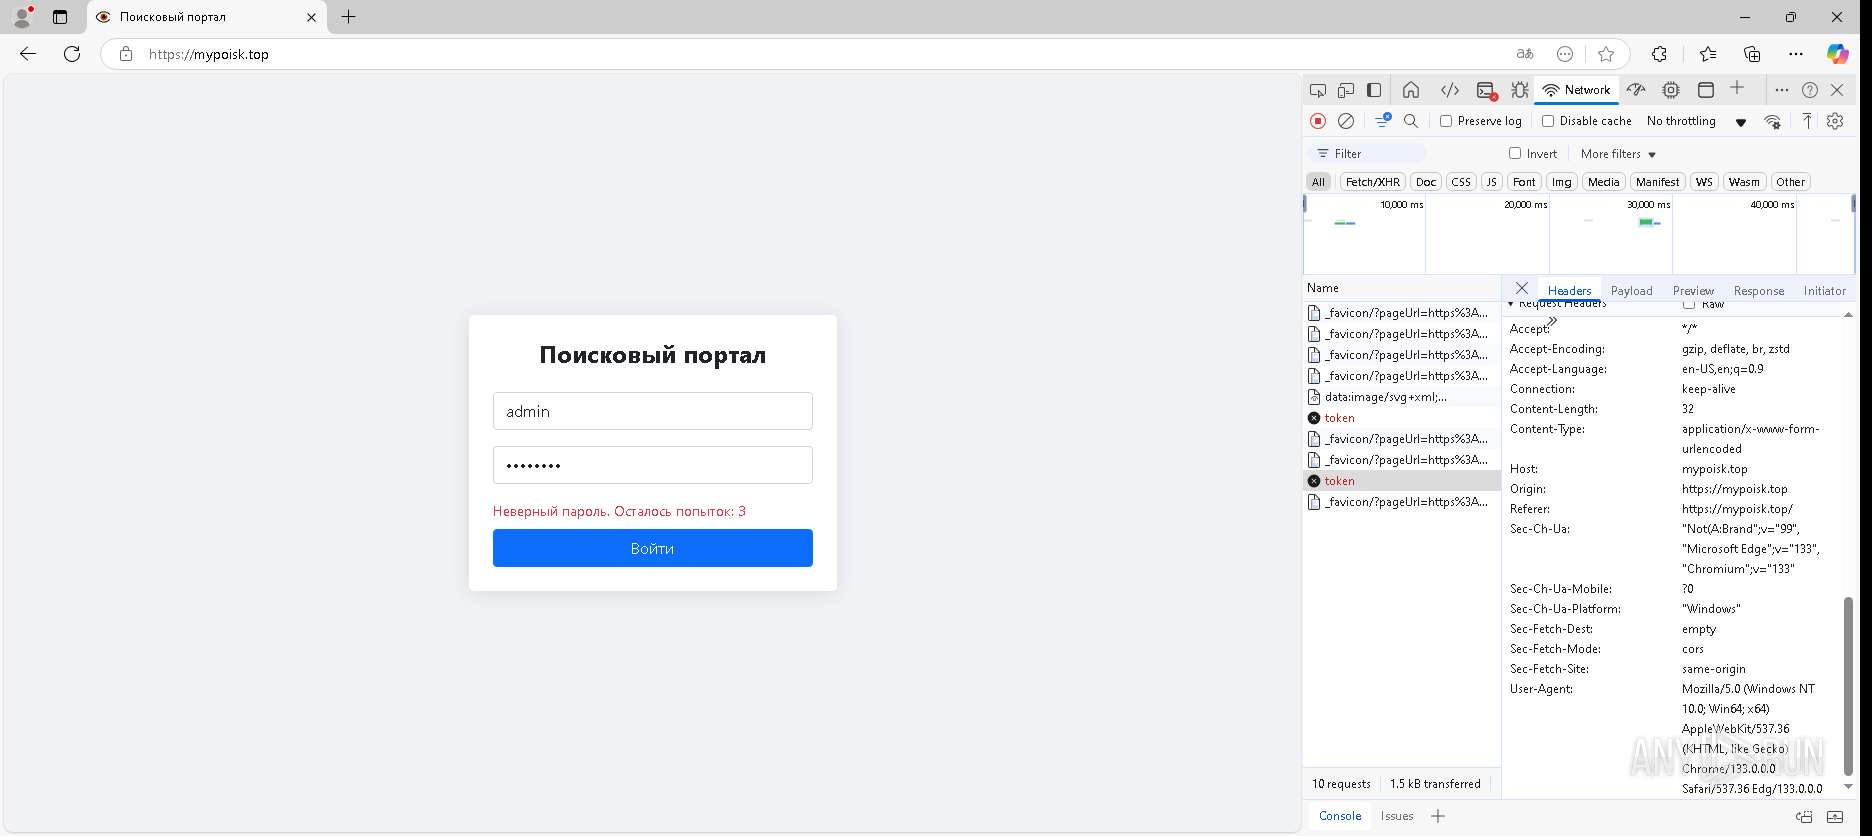Click the browser refresh icon
The image size is (1872, 836).
pyautogui.click(x=72, y=54)
